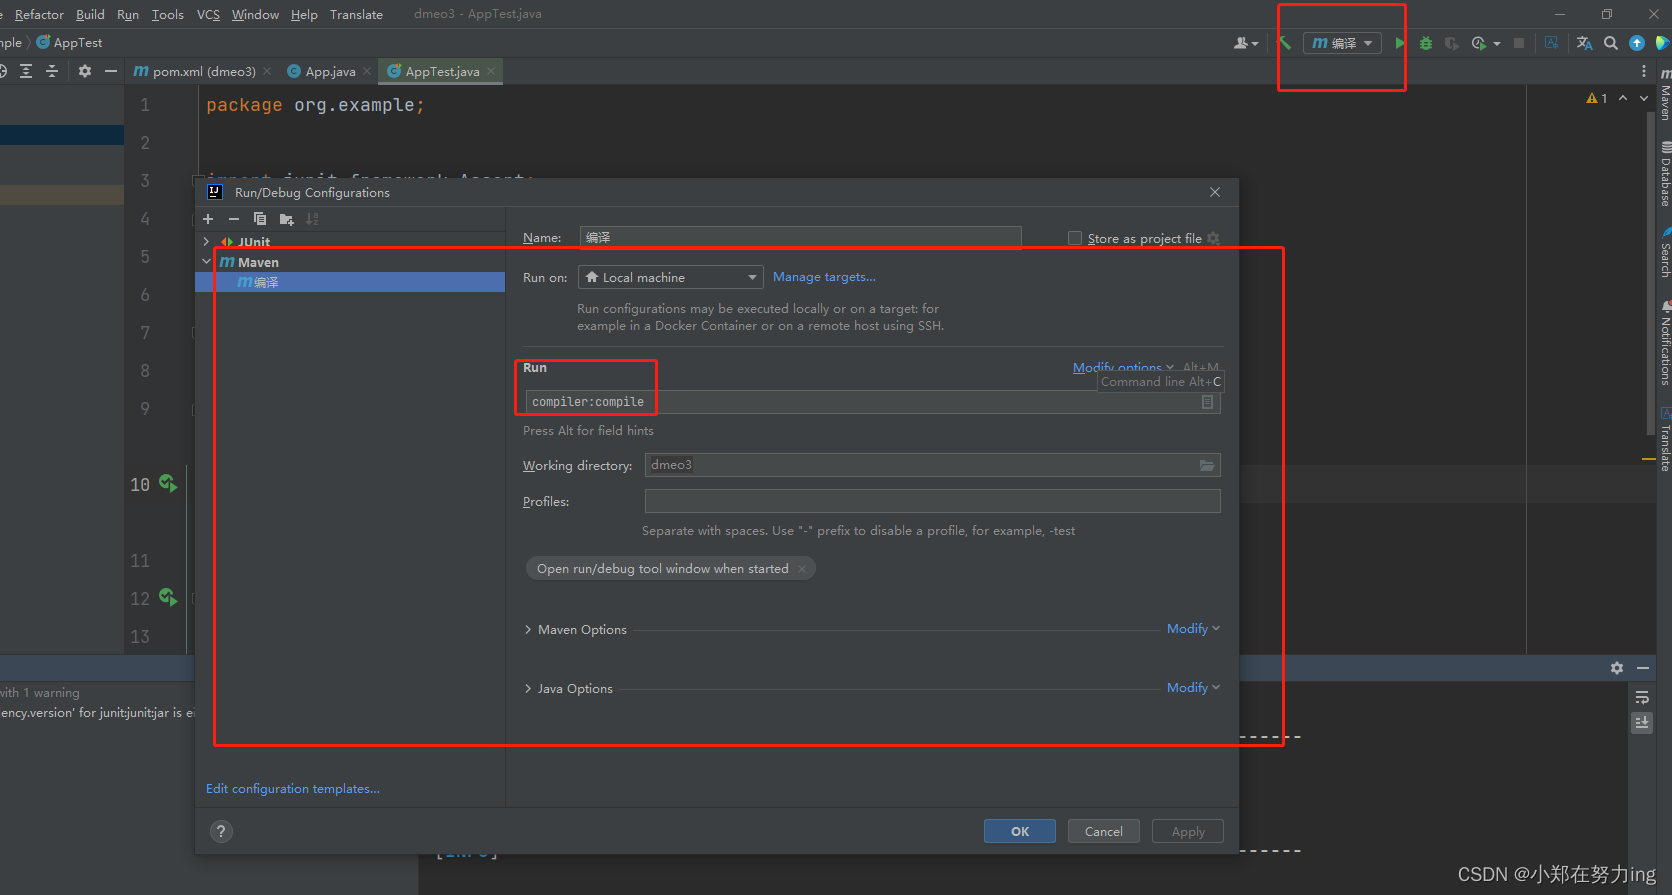Select the AppTest.java editor tab
The image size is (1672, 895).
(x=442, y=71)
